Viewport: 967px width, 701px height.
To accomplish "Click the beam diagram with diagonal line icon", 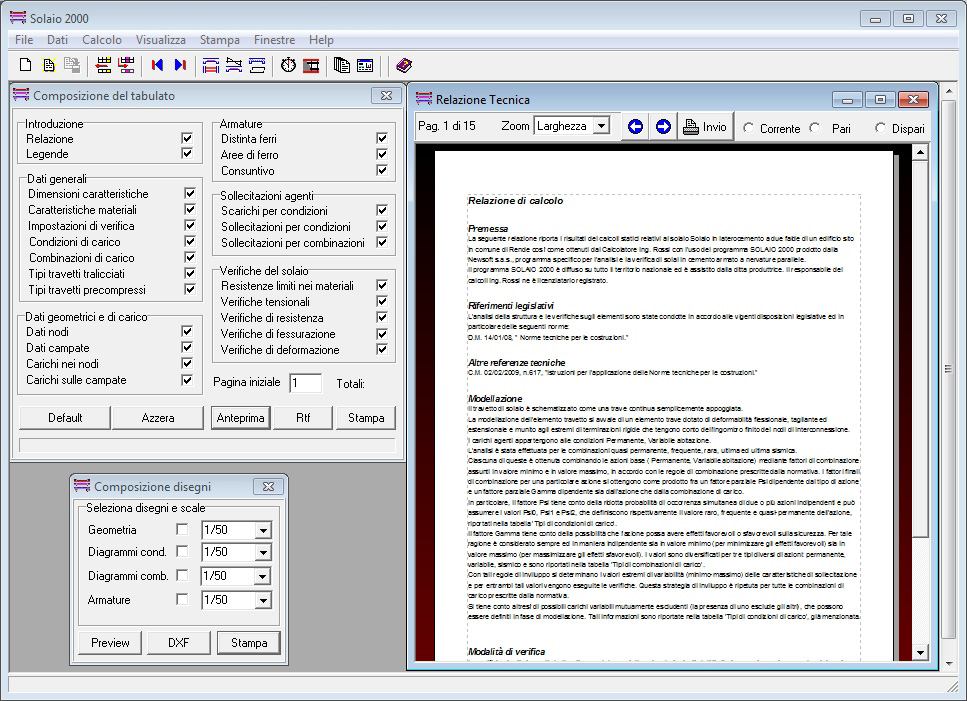I will click(x=234, y=65).
